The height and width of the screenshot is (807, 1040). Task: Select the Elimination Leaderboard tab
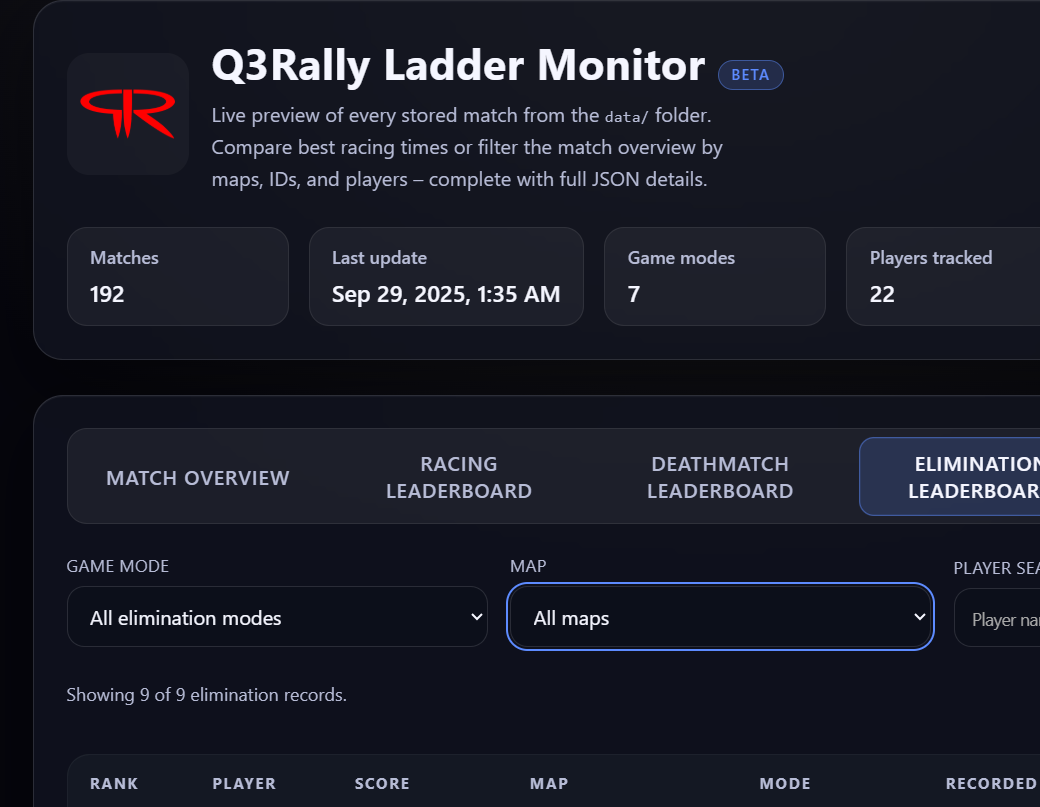tap(950, 477)
